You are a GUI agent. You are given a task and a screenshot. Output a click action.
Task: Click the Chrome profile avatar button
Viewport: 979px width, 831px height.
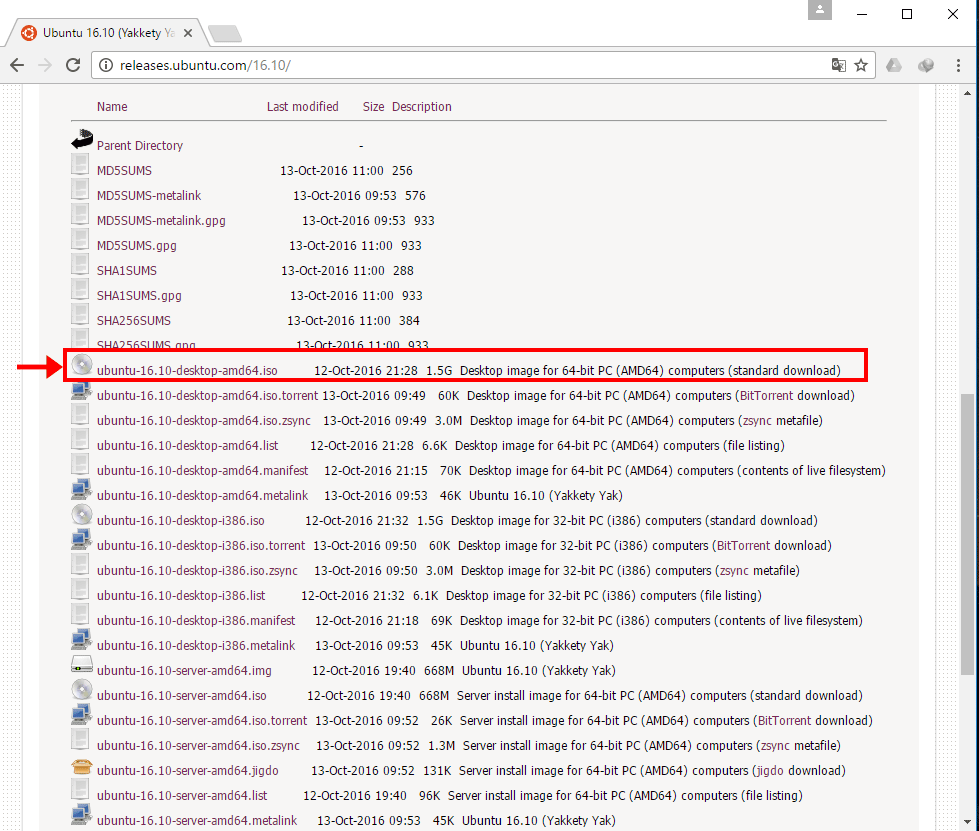pos(820,10)
